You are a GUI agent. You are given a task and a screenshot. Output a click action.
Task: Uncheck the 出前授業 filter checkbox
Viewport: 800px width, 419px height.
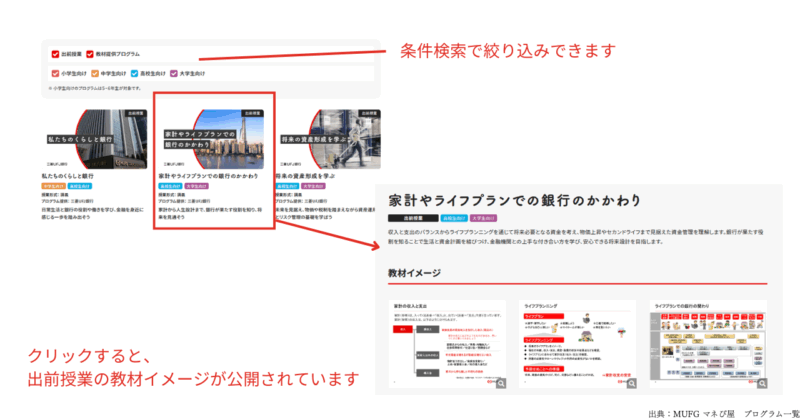click(55, 54)
